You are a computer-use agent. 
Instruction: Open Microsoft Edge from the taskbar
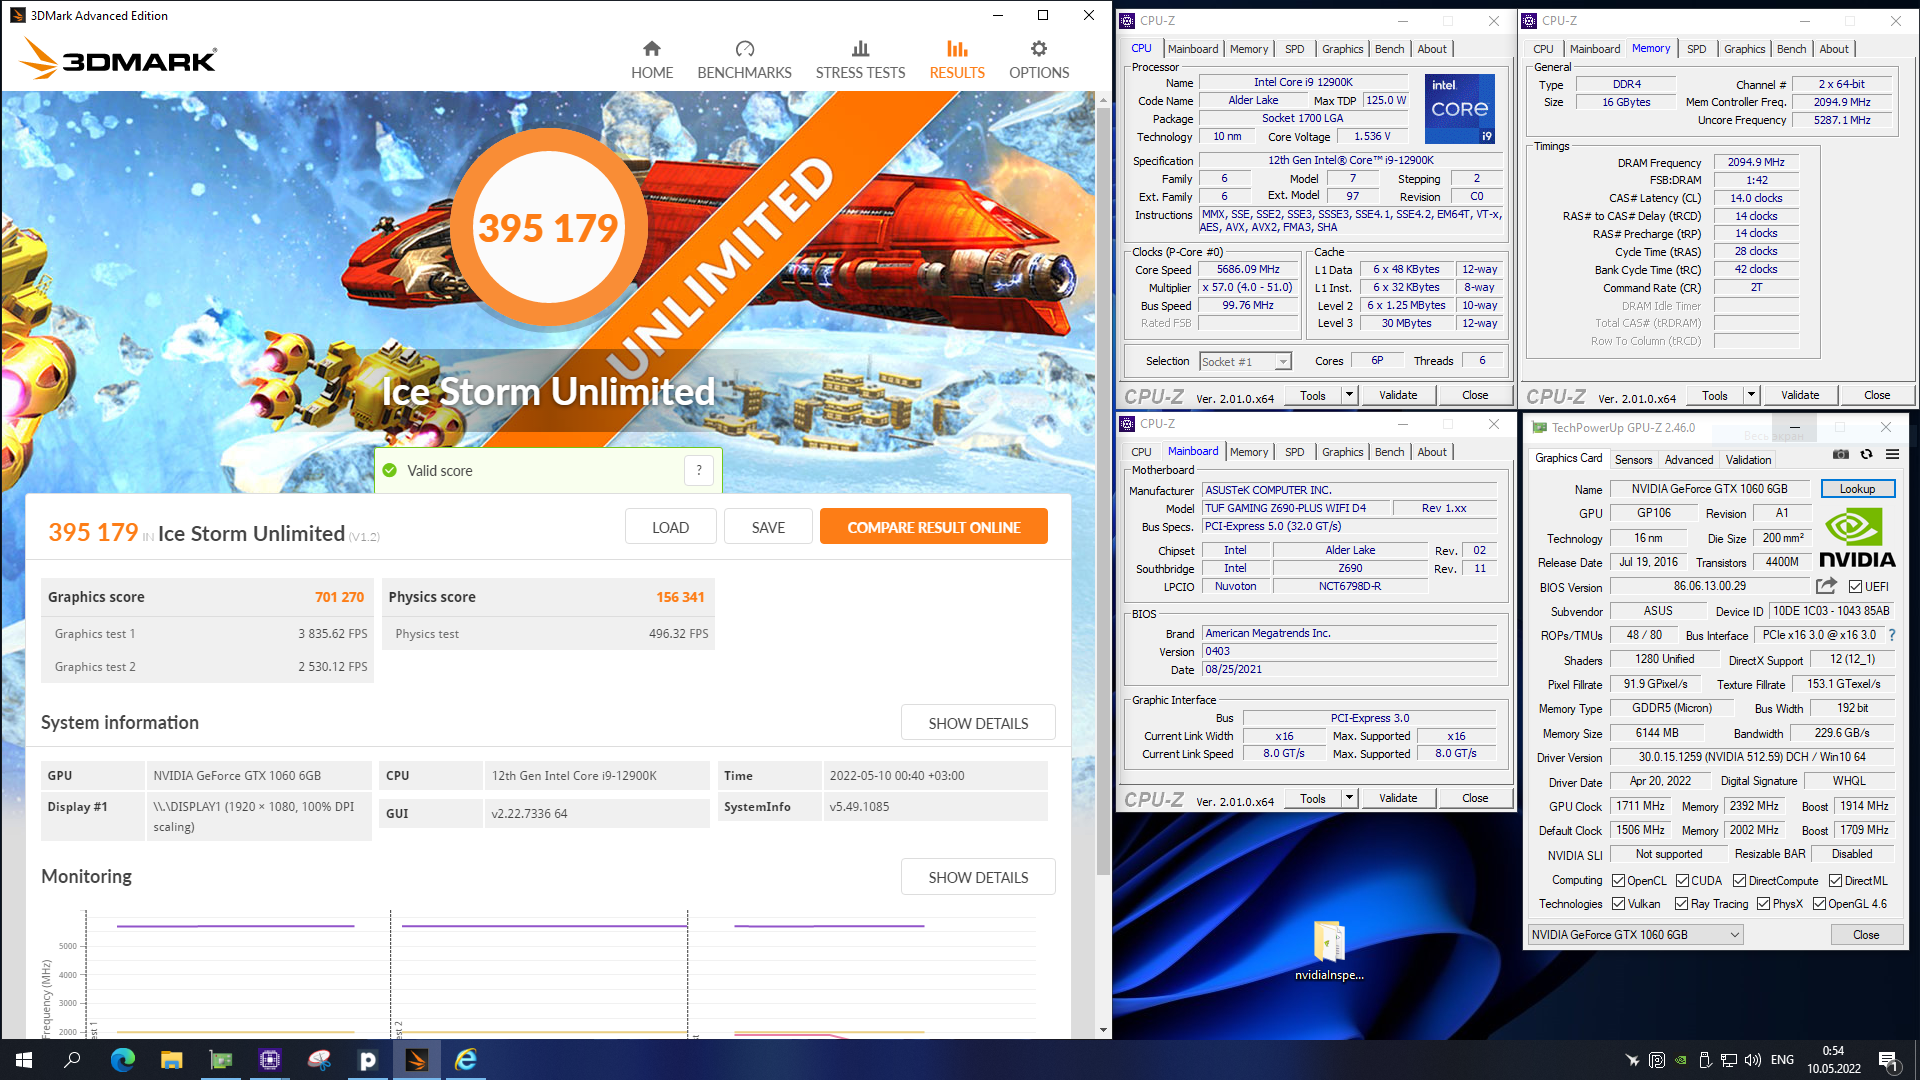click(x=122, y=1060)
